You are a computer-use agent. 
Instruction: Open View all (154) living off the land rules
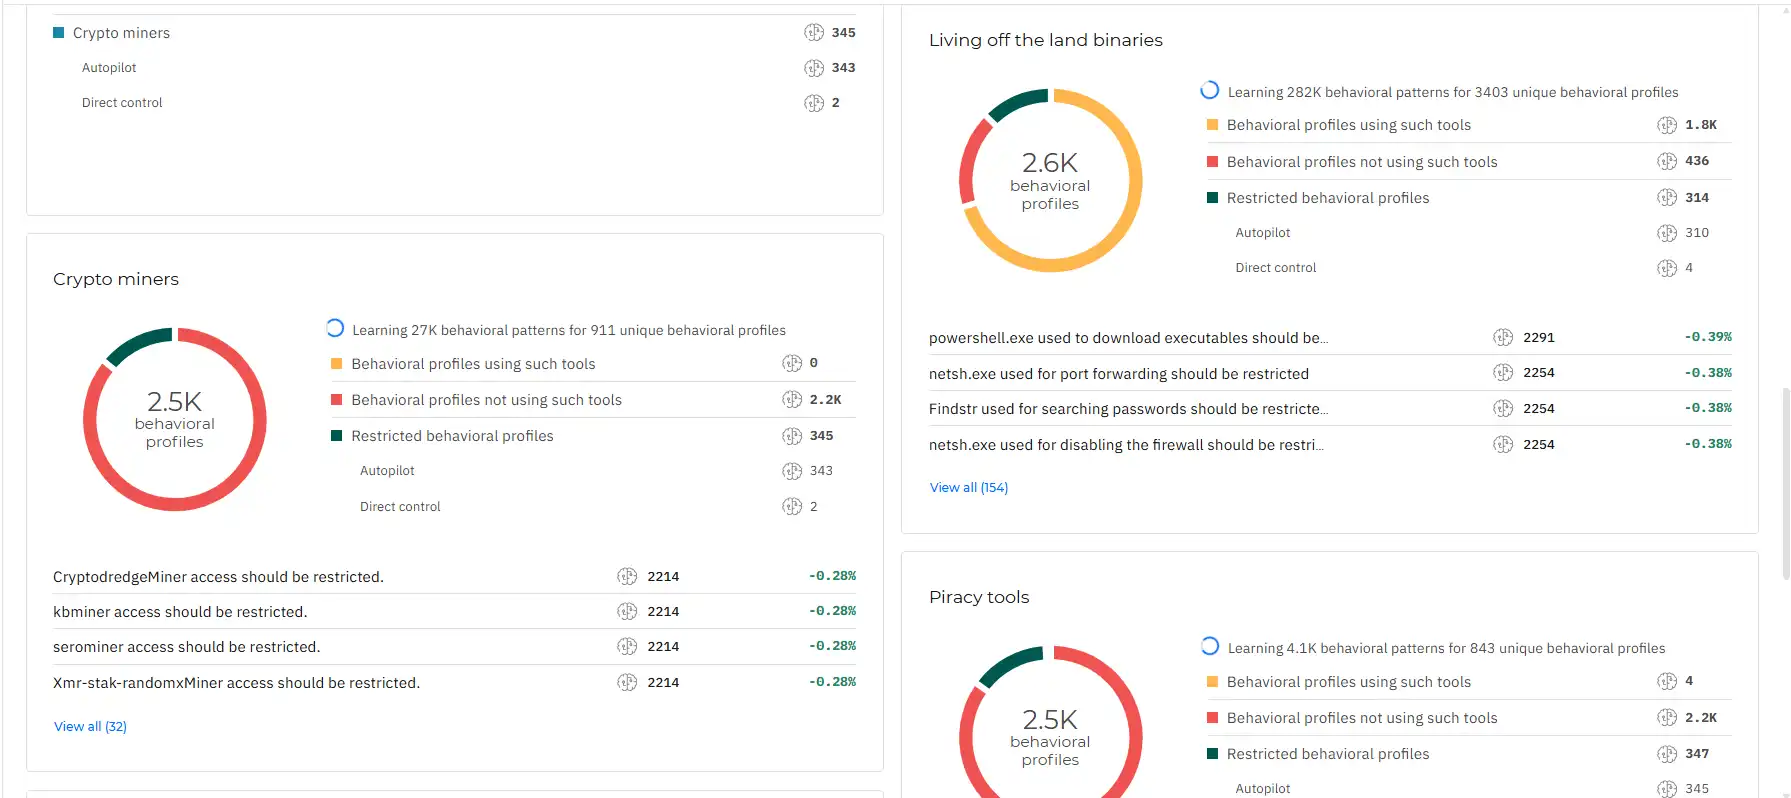click(969, 487)
